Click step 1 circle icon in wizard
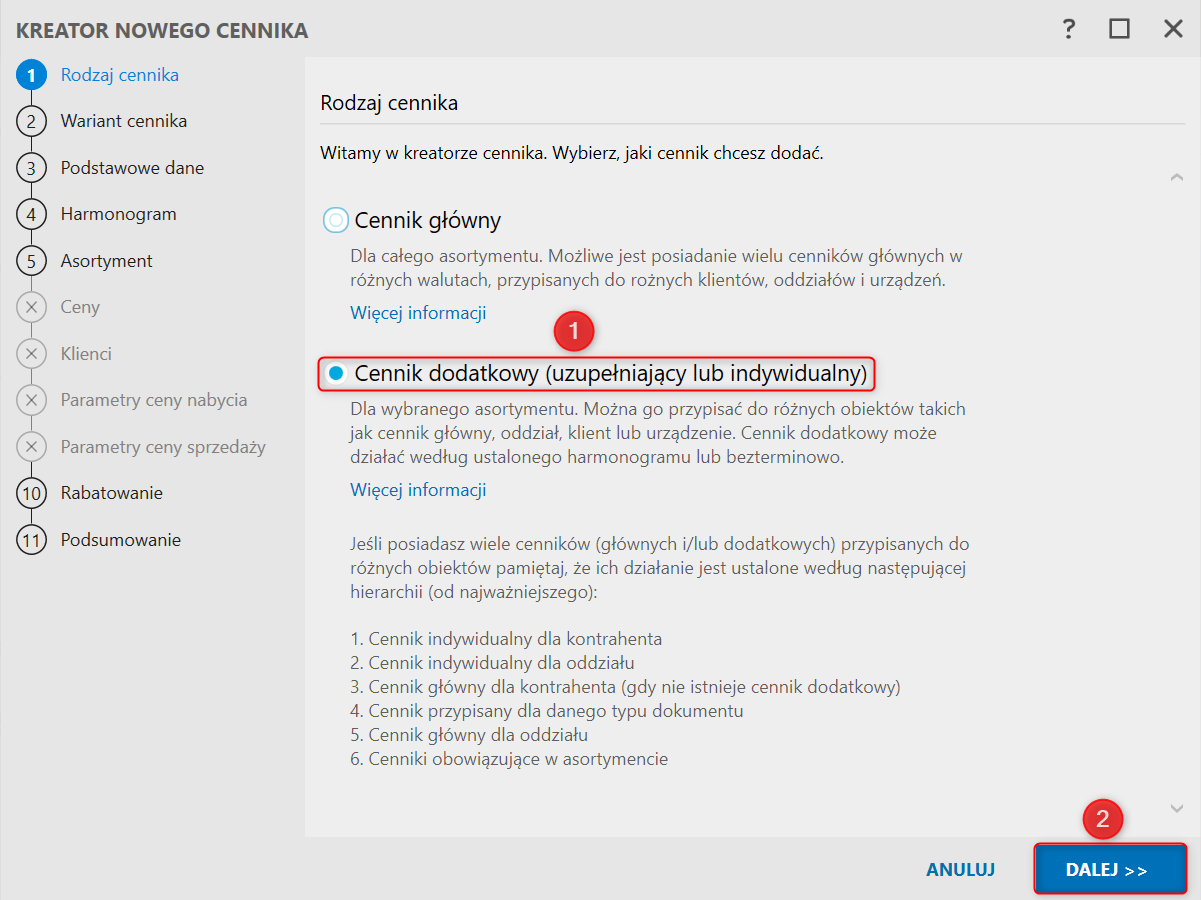Screen dimensions: 1201x900 click(31, 75)
